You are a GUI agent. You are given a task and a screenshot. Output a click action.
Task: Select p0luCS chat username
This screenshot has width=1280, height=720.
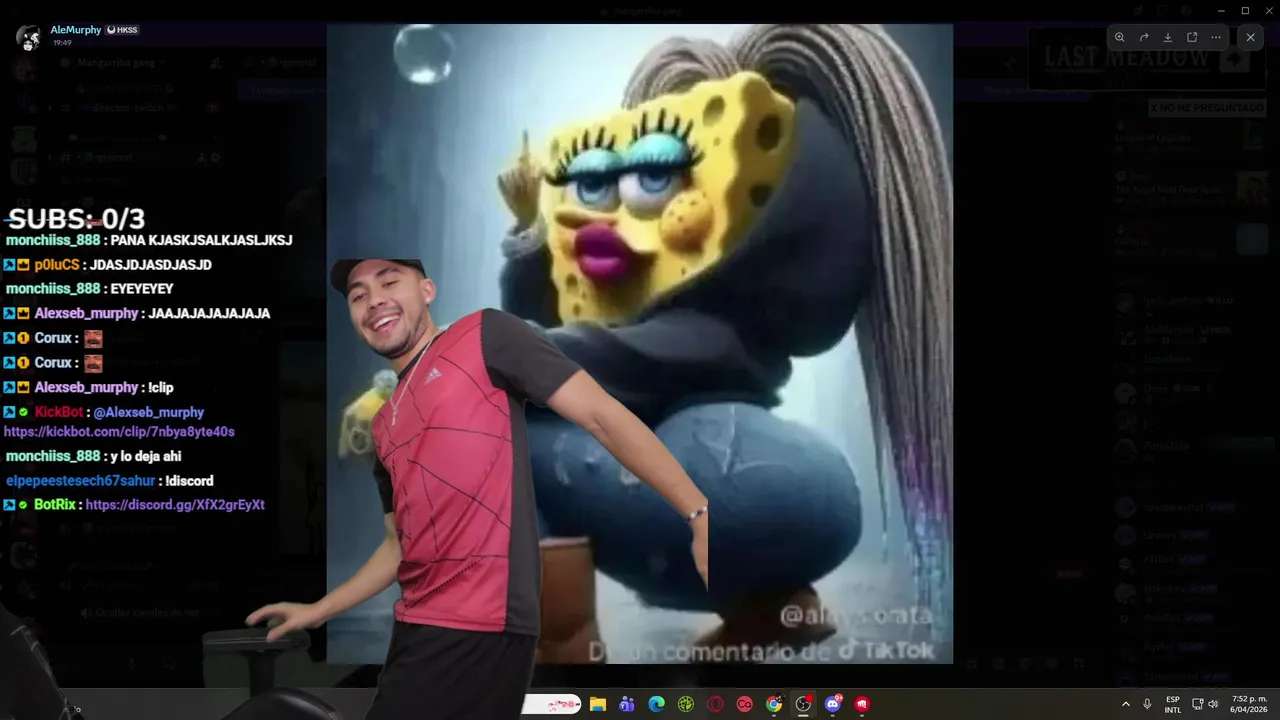(56, 265)
